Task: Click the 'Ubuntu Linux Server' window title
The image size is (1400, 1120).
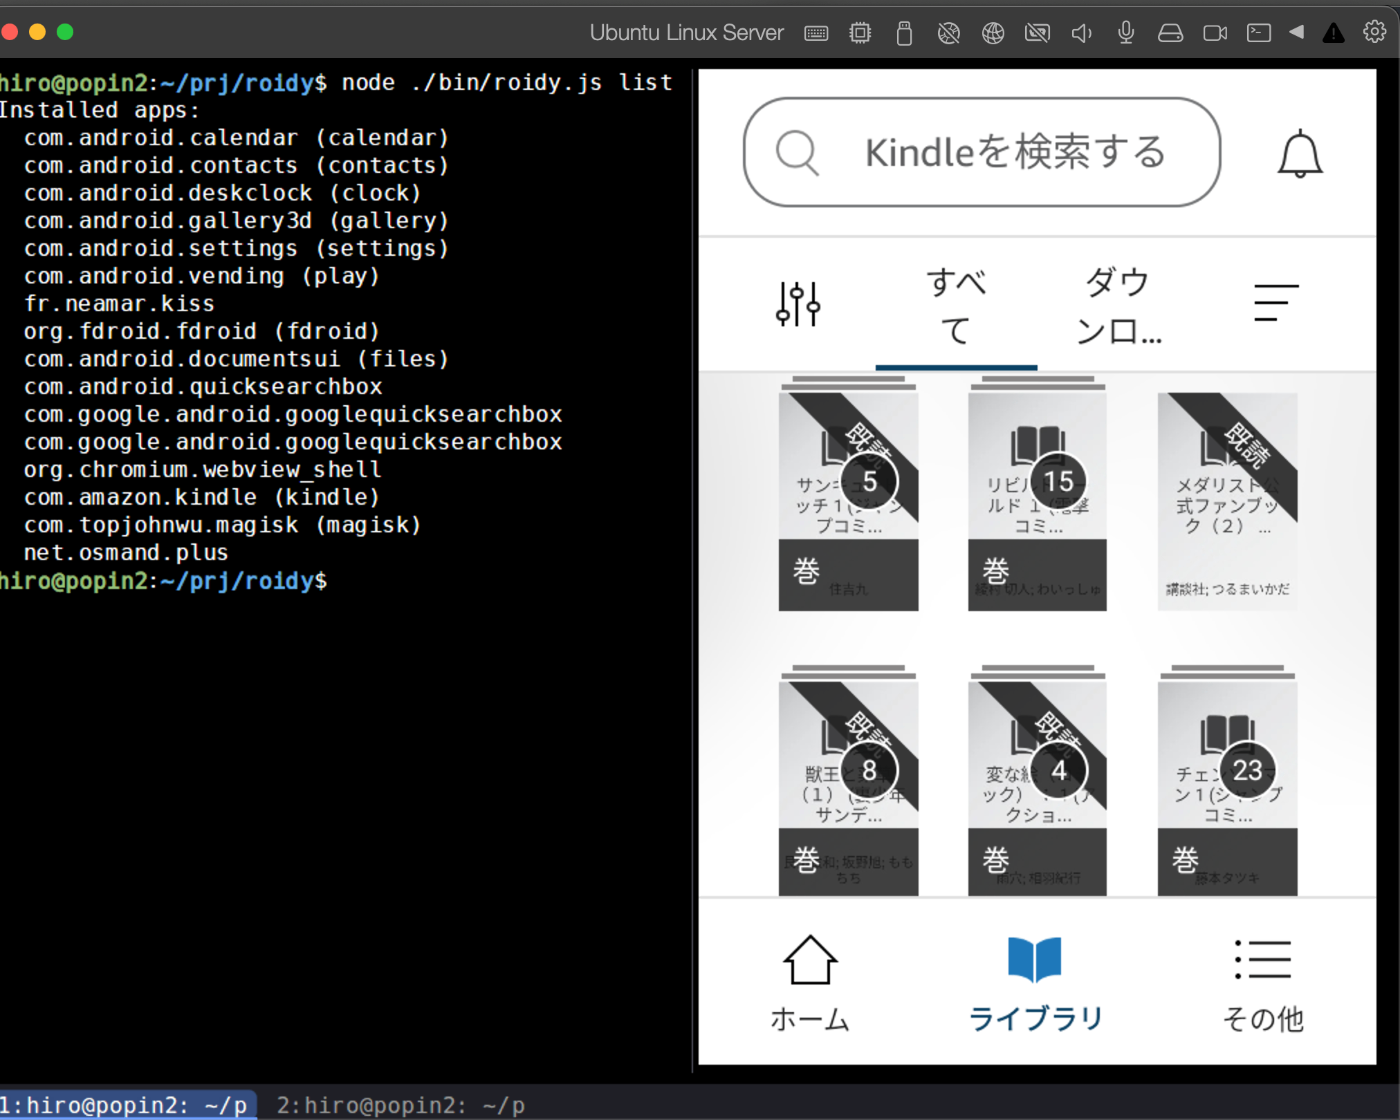Action: tap(687, 33)
